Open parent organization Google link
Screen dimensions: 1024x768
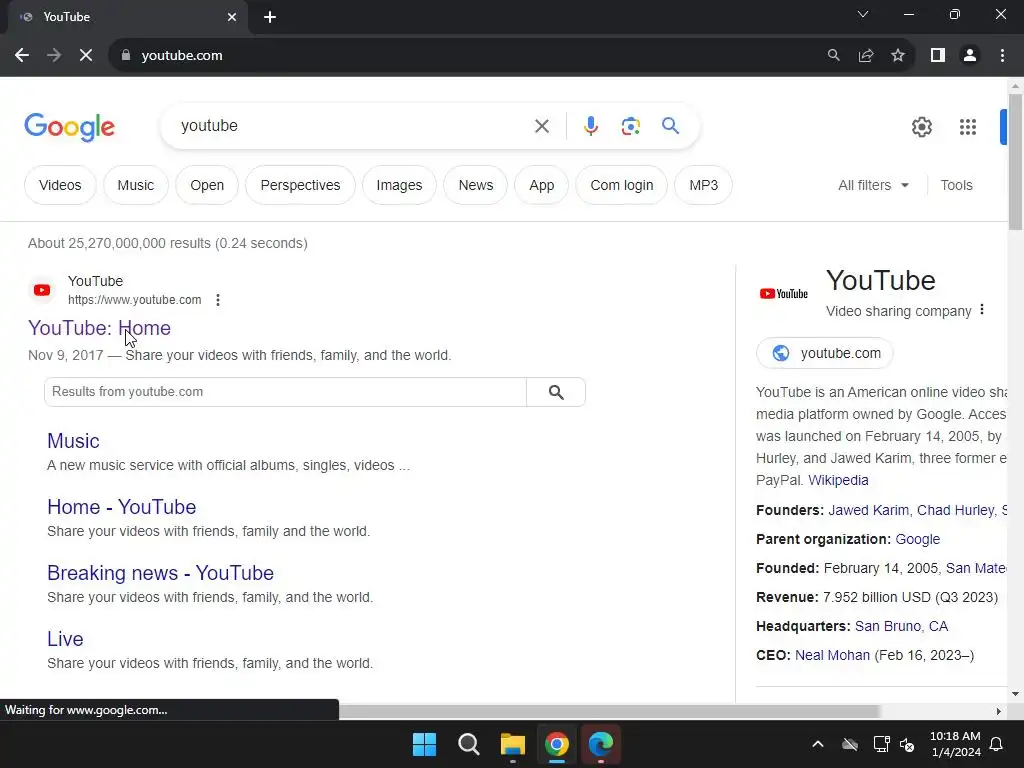tap(918, 539)
